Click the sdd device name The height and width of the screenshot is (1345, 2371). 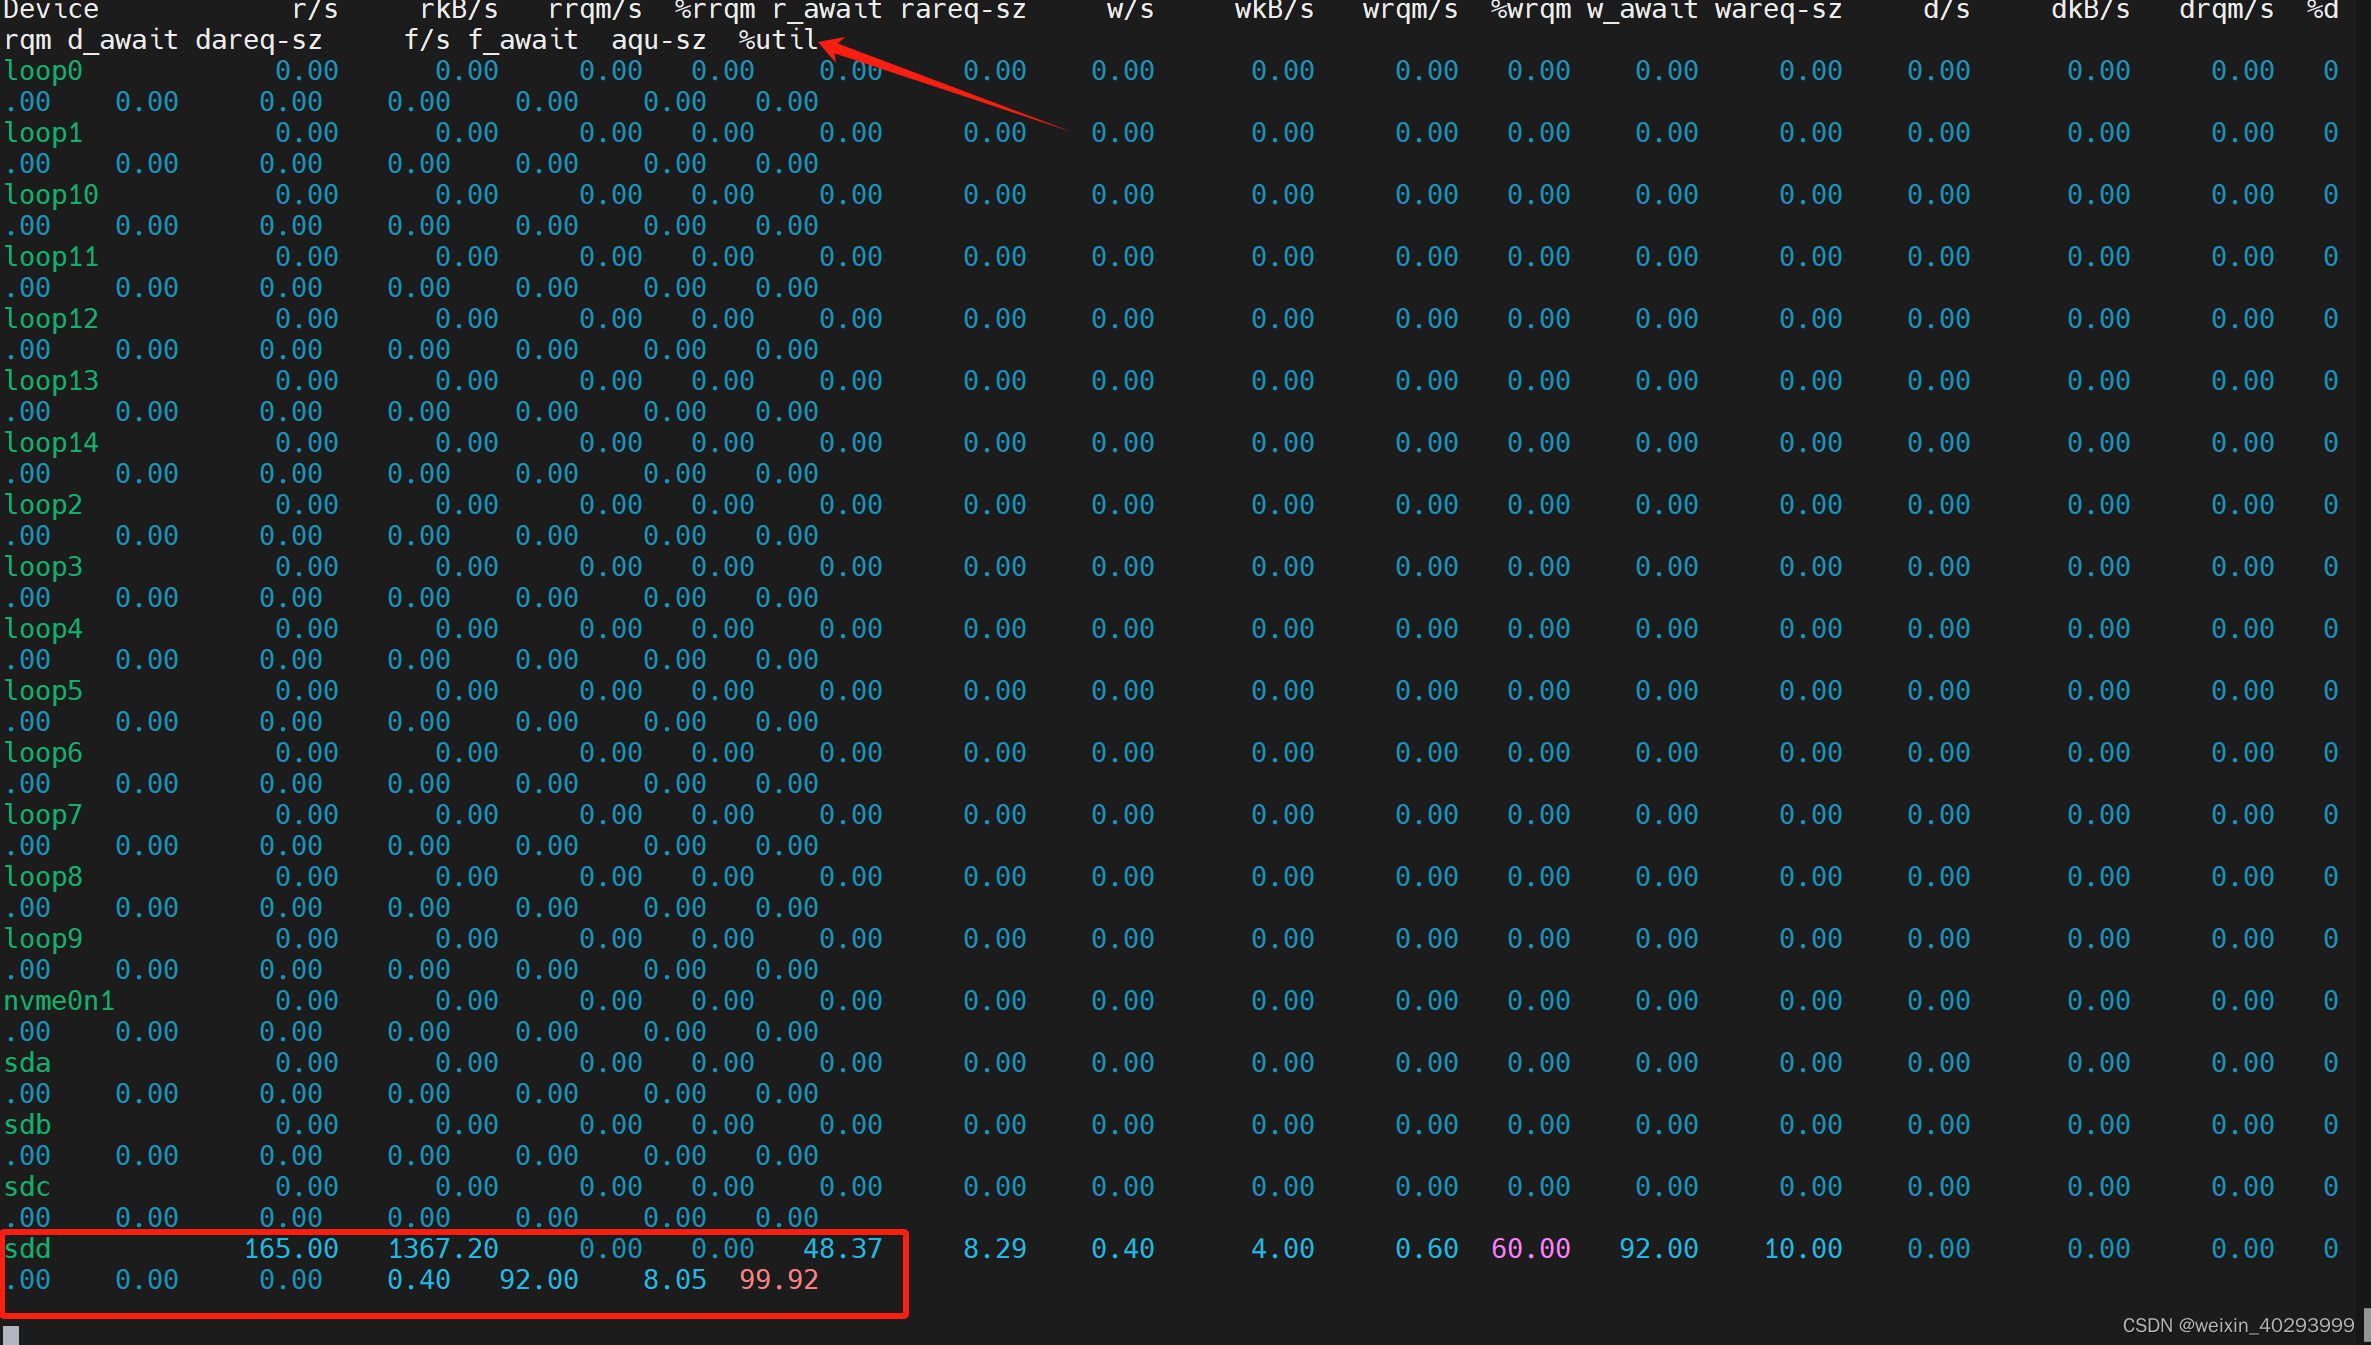tap(28, 1248)
